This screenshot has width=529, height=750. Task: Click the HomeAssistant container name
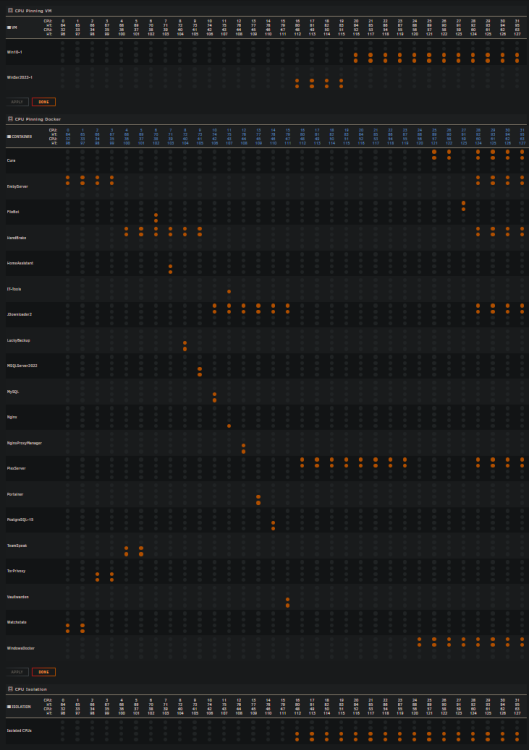[20, 263]
